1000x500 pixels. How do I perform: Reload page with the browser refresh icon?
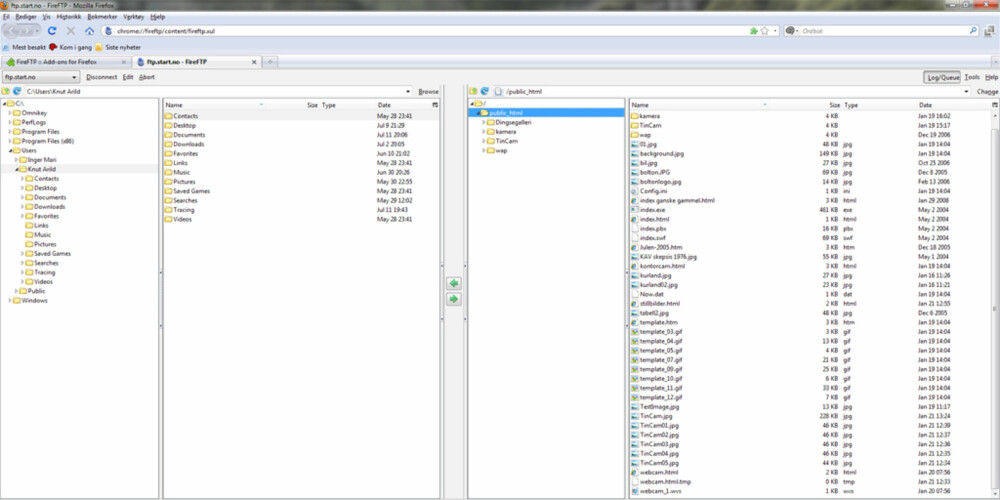pyautogui.click(x=52, y=31)
